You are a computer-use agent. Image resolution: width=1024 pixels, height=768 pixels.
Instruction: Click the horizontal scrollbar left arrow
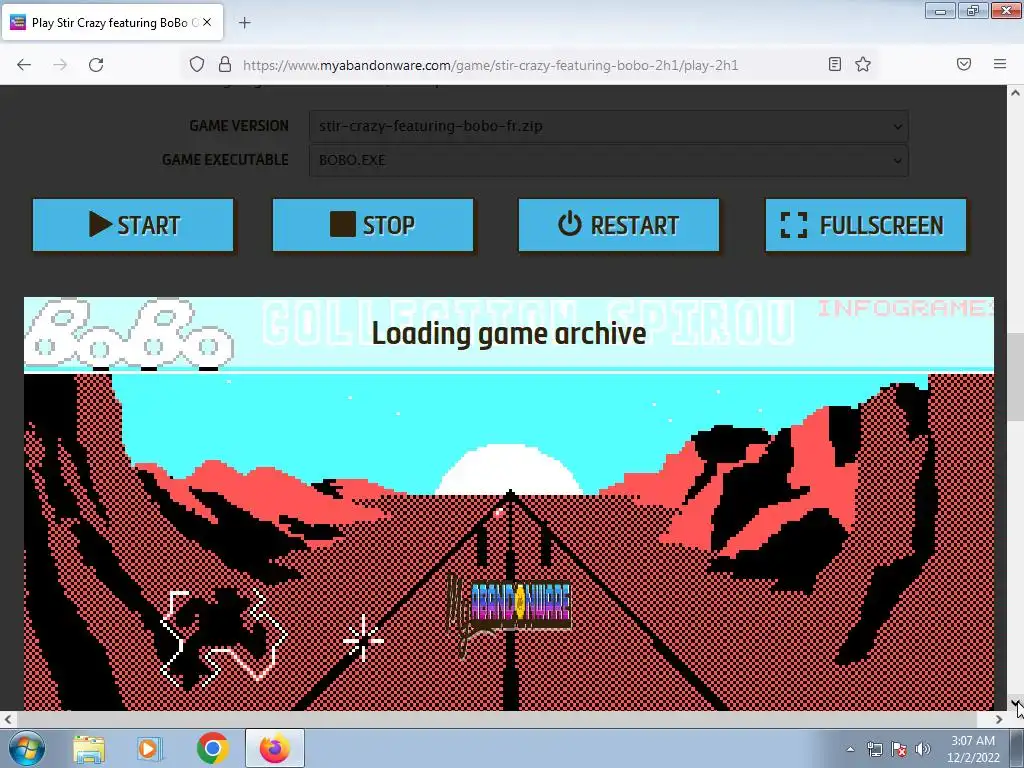8,719
